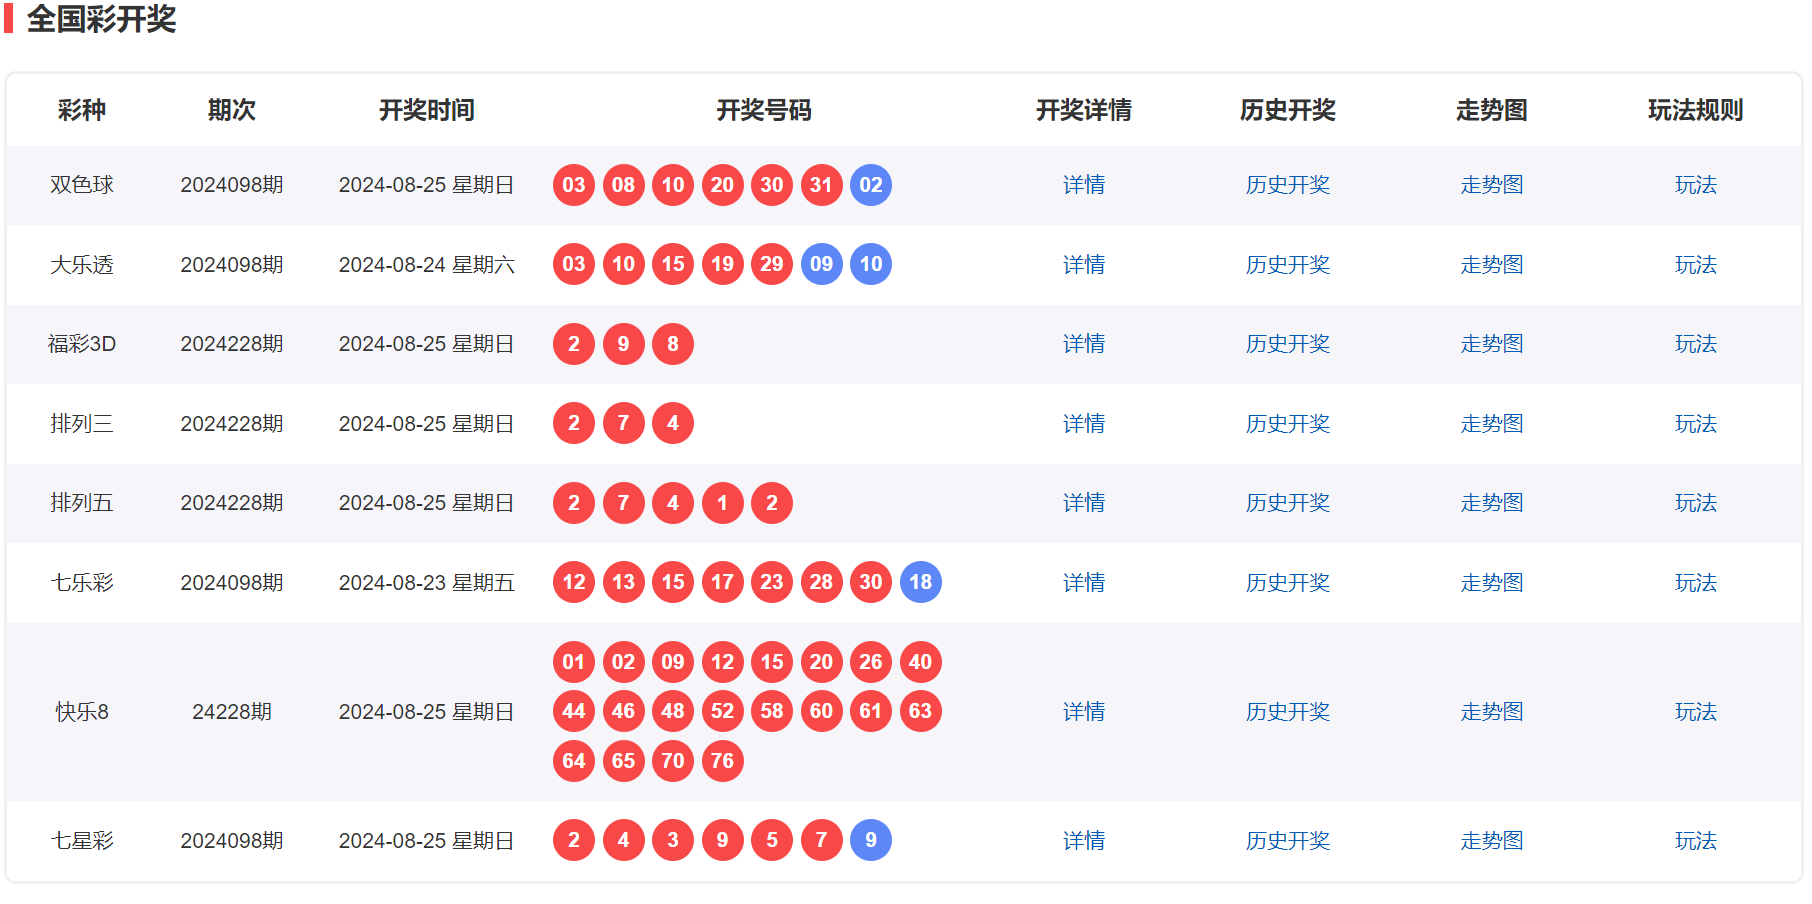Screen dimensions: 1812x904
Task: Open 历史开奖 for 双色球
Action: coord(1287,185)
